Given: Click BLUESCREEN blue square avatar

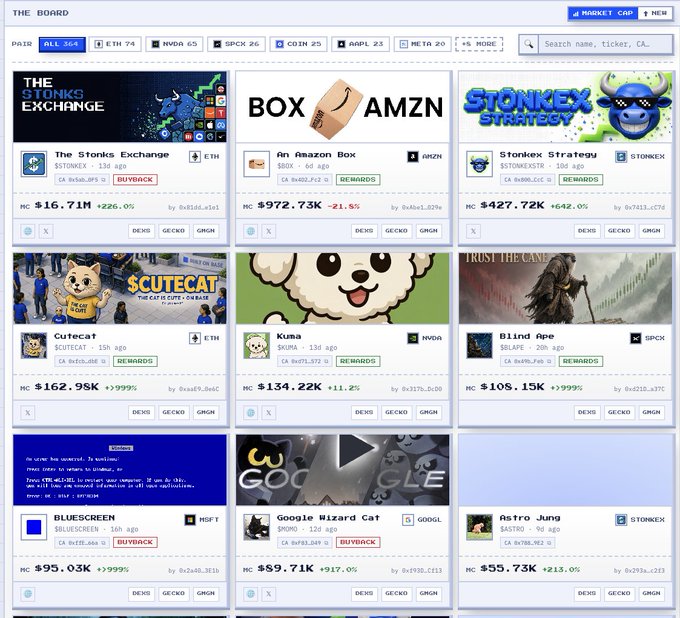Looking at the screenshot, I should click(34, 527).
